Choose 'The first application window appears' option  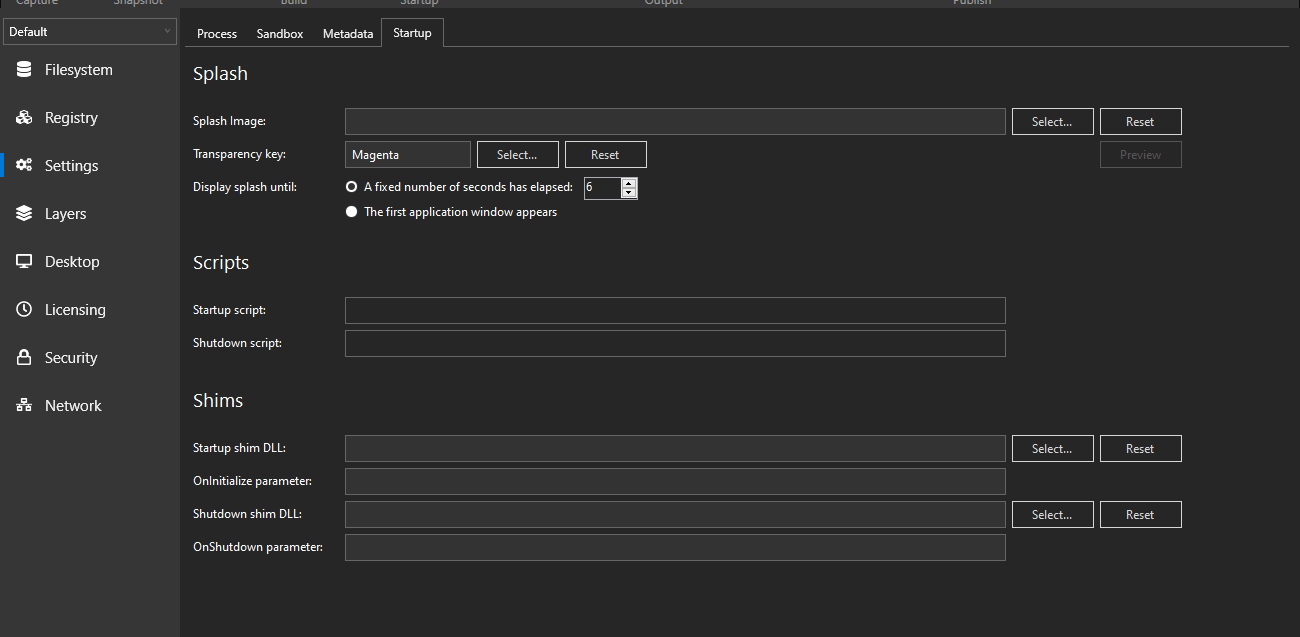pyautogui.click(x=351, y=211)
